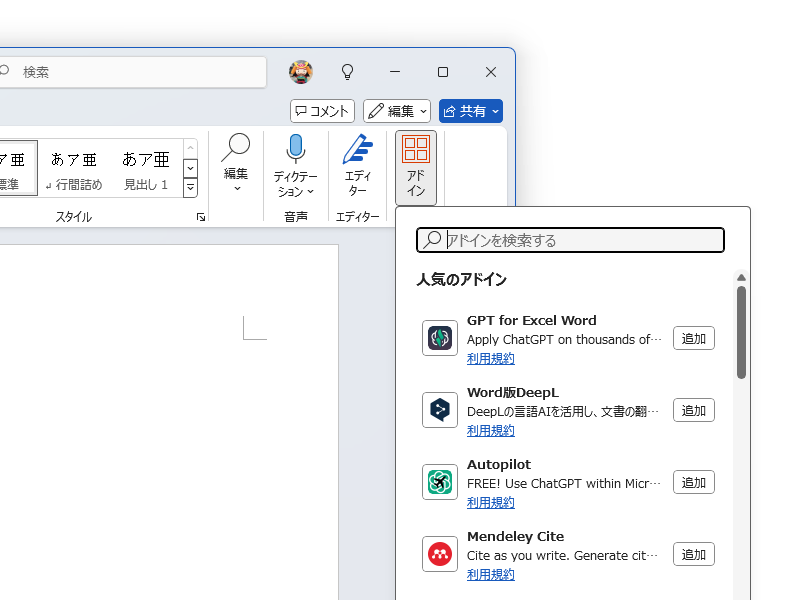
Task: Click the 共有 (Share) button
Action: (470, 111)
